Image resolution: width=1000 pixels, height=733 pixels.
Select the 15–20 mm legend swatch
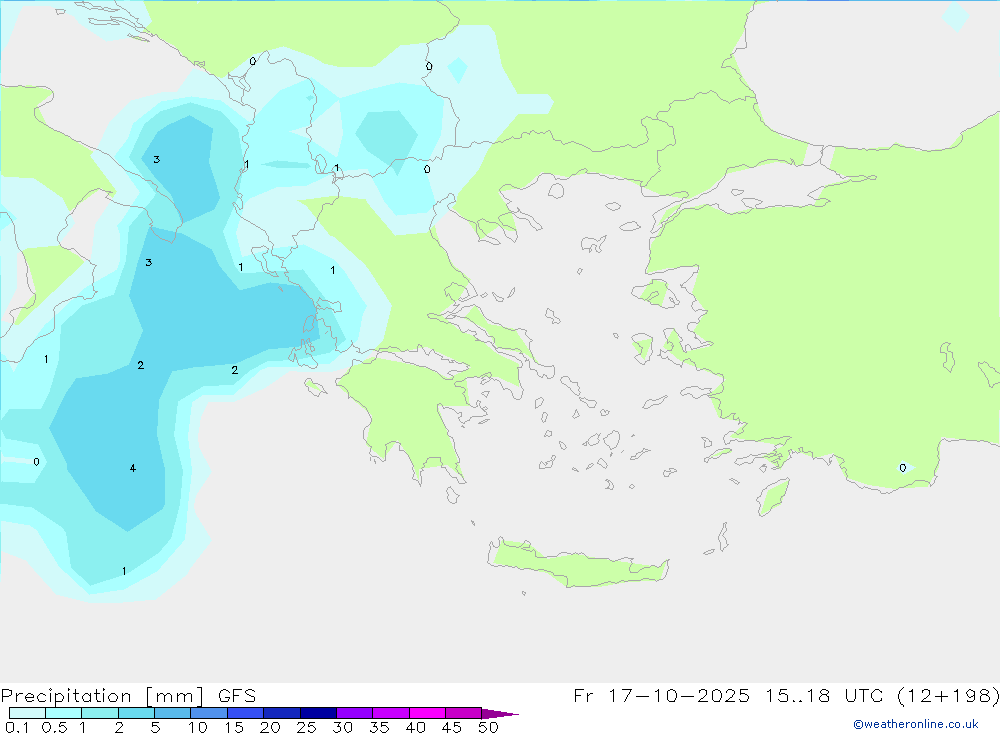pos(246,713)
